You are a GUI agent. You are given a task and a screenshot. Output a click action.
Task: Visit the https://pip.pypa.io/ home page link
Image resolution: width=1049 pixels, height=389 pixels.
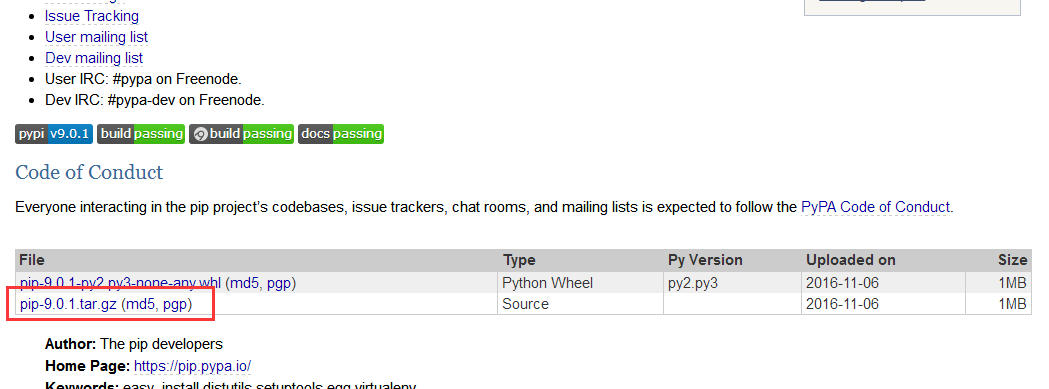point(192,366)
